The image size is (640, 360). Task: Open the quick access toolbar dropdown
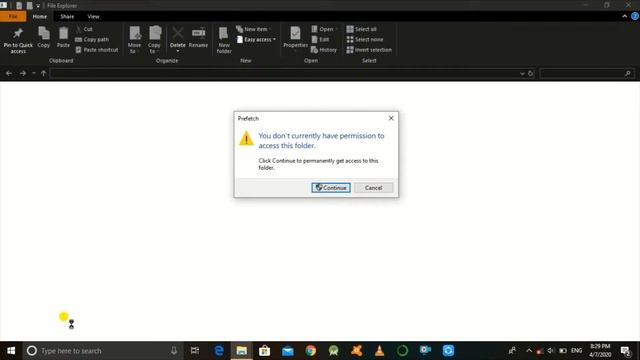tap(38, 6)
